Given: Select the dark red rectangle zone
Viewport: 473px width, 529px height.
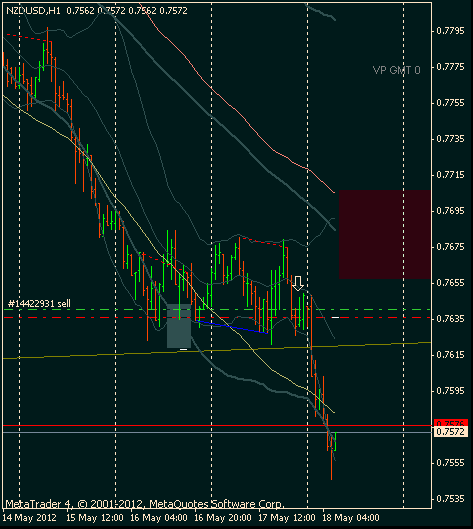Looking at the screenshot, I should pyautogui.click(x=385, y=234).
